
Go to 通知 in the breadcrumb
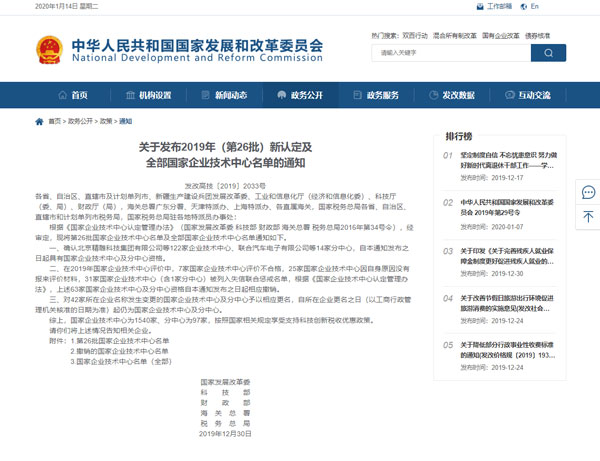tap(126, 121)
